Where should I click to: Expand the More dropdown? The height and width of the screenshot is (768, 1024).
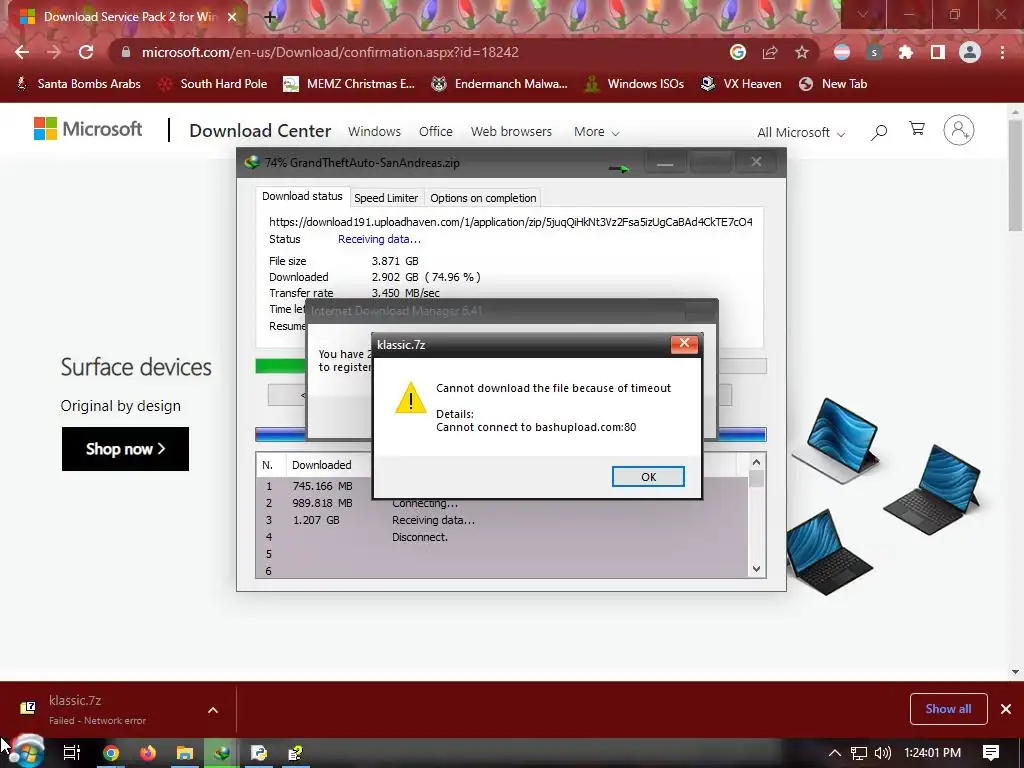(596, 132)
